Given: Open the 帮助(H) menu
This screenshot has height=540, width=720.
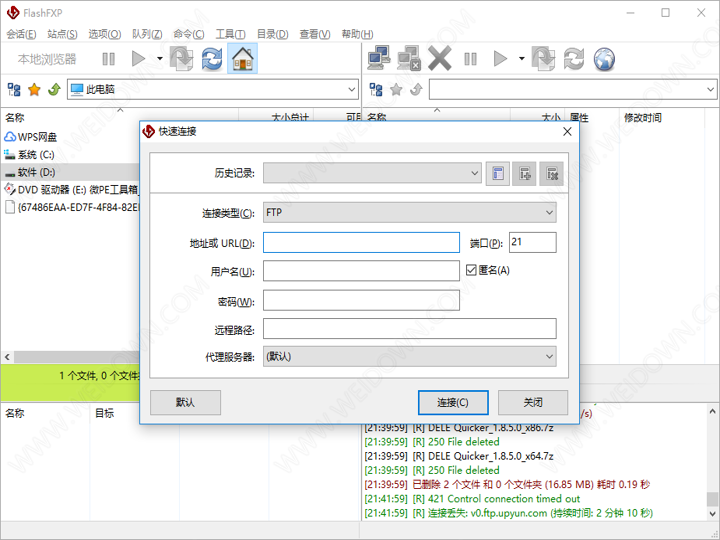Looking at the screenshot, I should coord(357,34).
